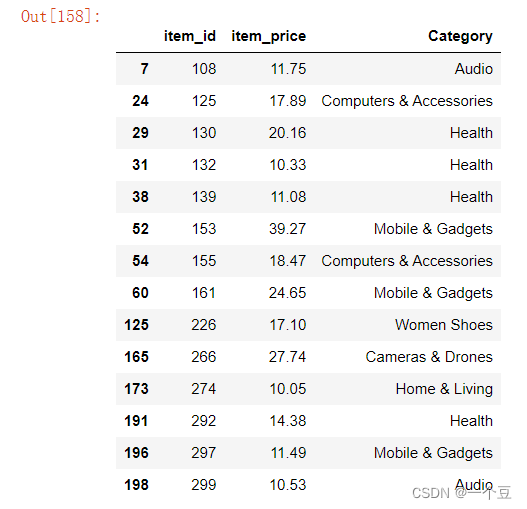Click row index 31
Image resolution: width=527 pixels, height=509 pixels.
click(140, 165)
